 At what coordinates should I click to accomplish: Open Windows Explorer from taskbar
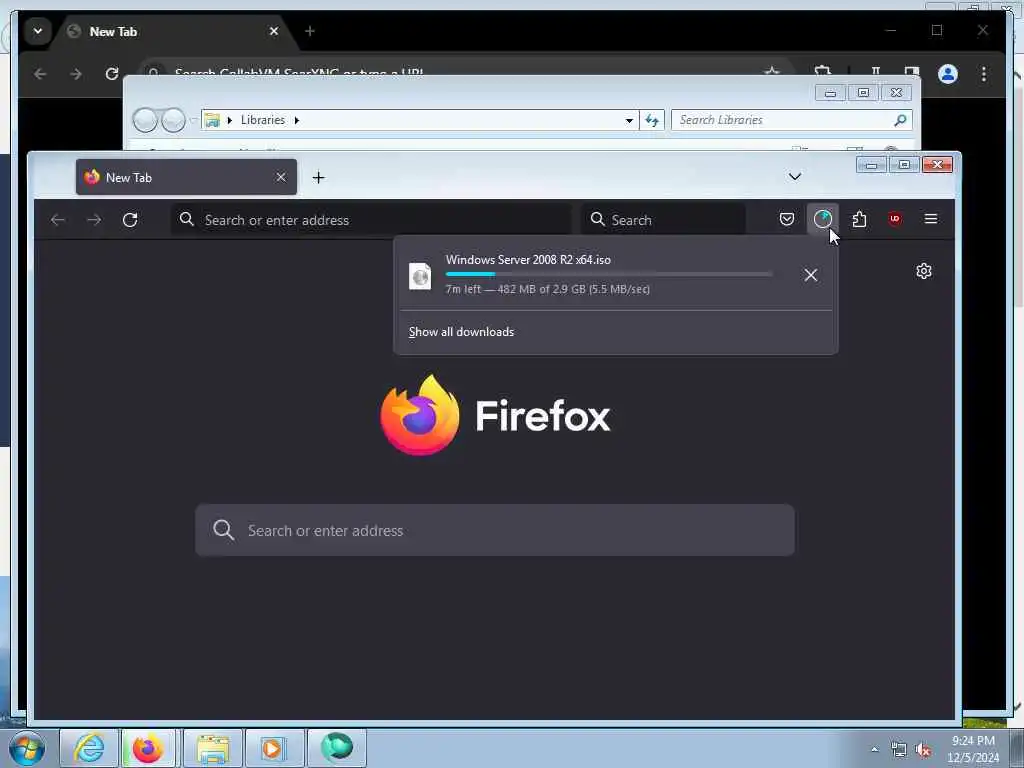[x=212, y=748]
